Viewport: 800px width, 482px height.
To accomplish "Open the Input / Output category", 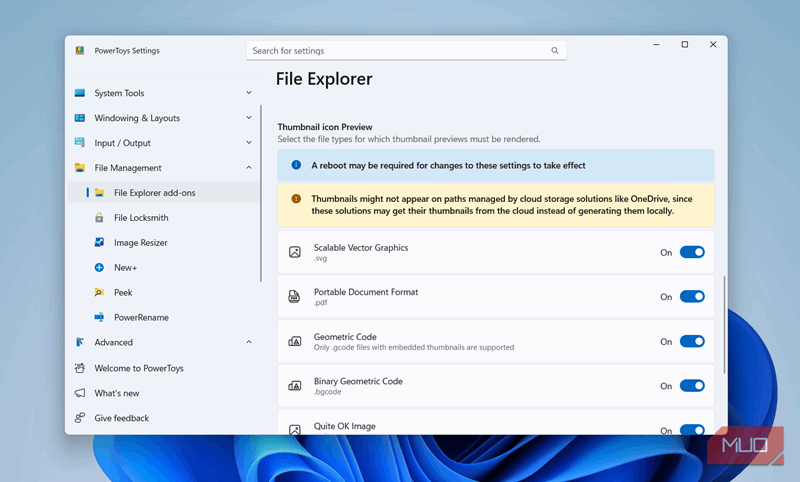I will pyautogui.click(x=122, y=143).
